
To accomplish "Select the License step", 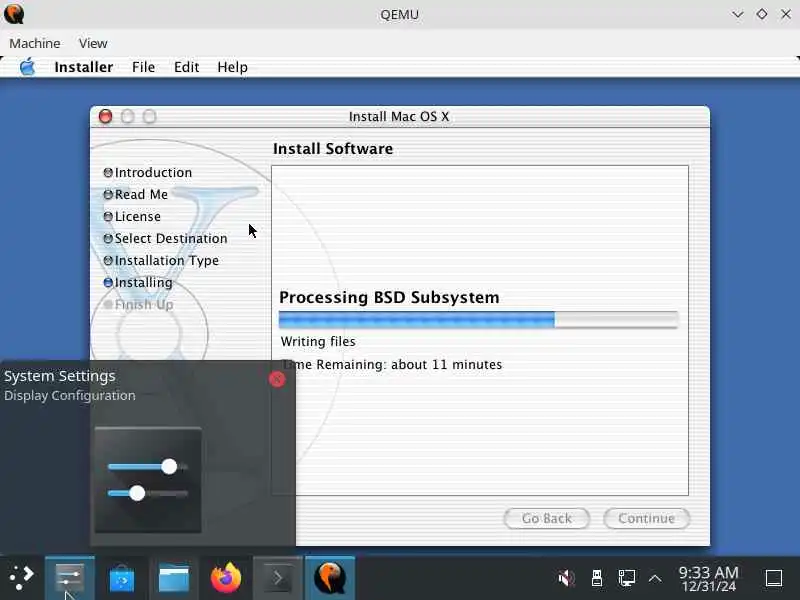I will coord(132,216).
